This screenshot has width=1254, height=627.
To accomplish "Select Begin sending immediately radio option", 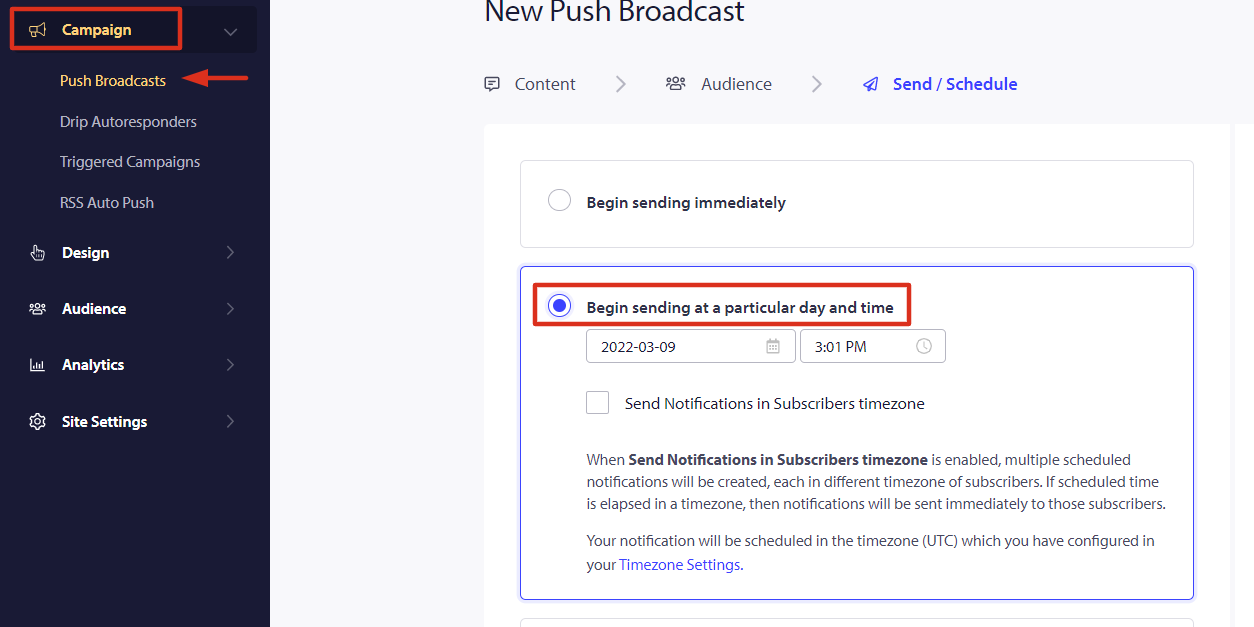I will point(559,201).
